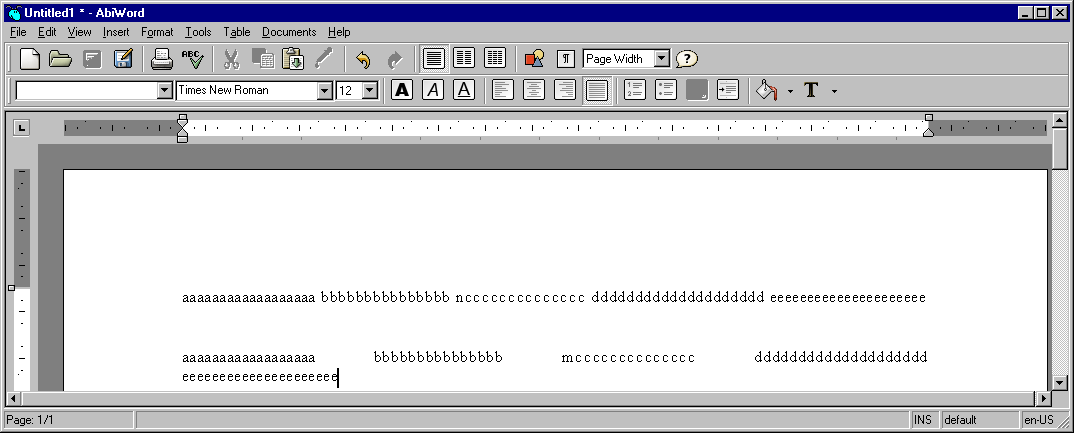The height and width of the screenshot is (433, 1074).
Task: Create a new document with toolbar icon
Action: click(30, 59)
